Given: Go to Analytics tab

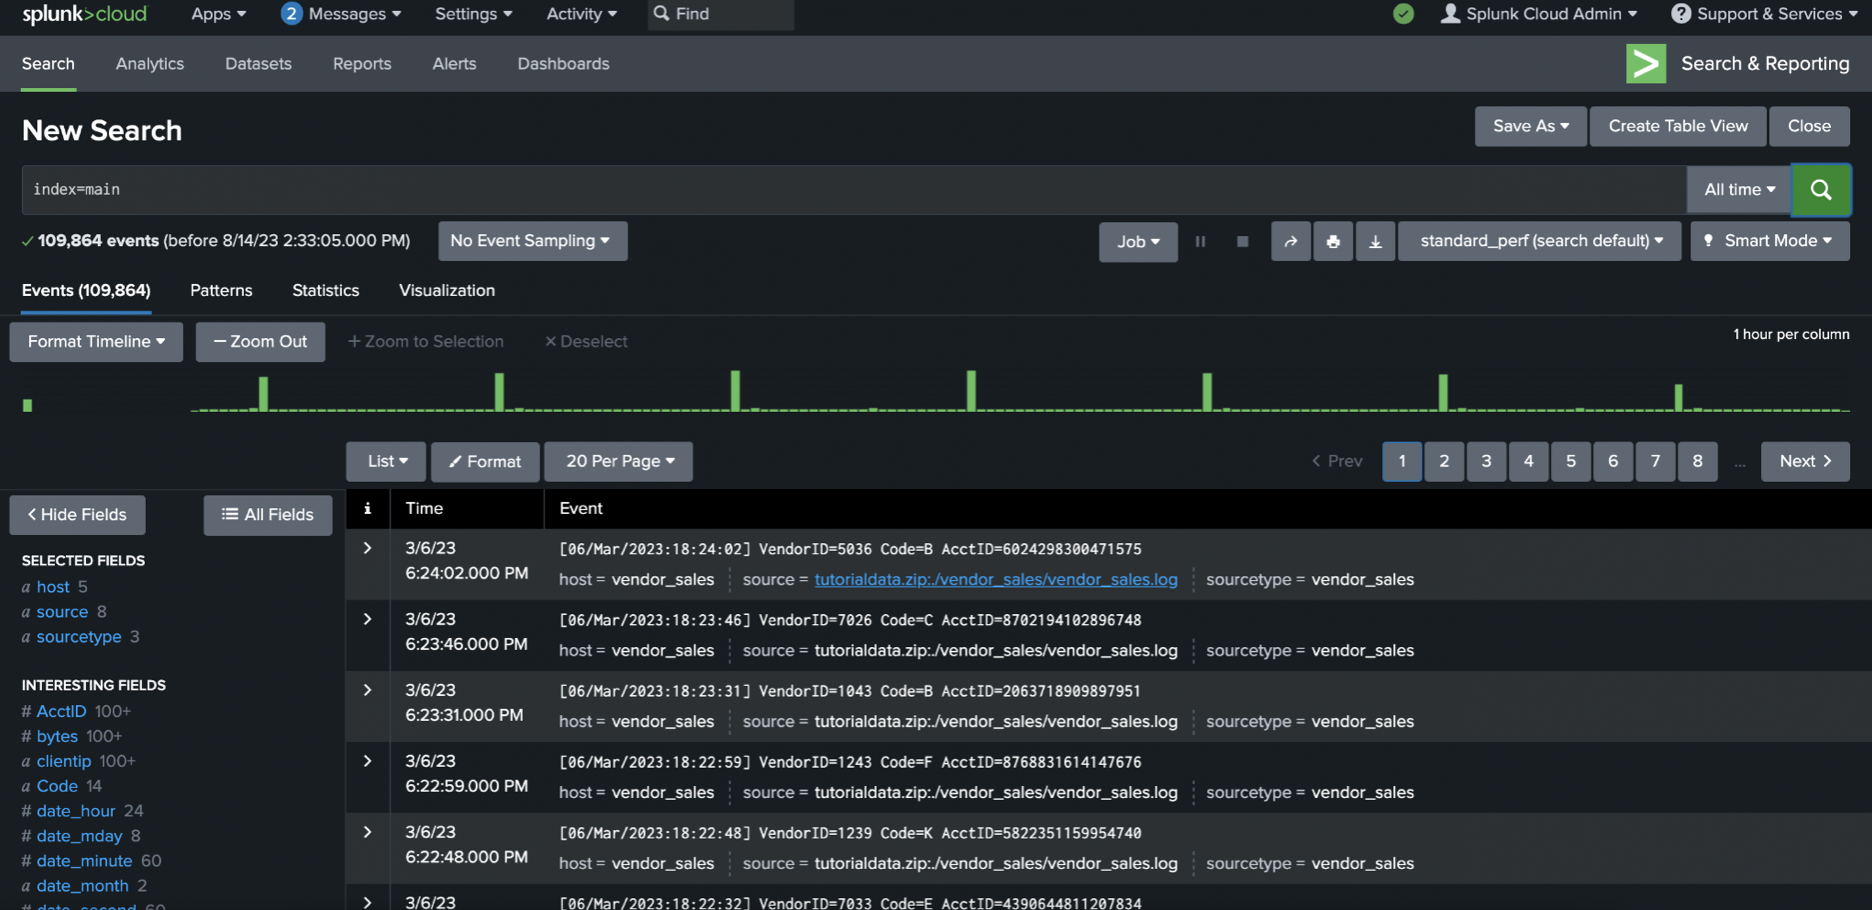Looking at the screenshot, I should click(150, 63).
